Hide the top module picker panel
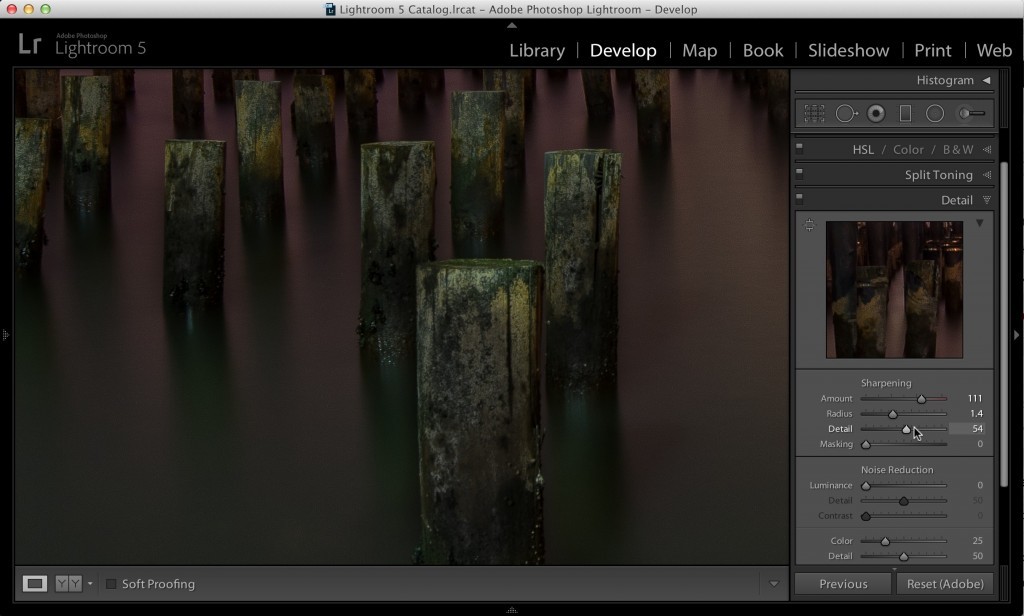Screen dimensions: 1024x616 tap(512, 25)
